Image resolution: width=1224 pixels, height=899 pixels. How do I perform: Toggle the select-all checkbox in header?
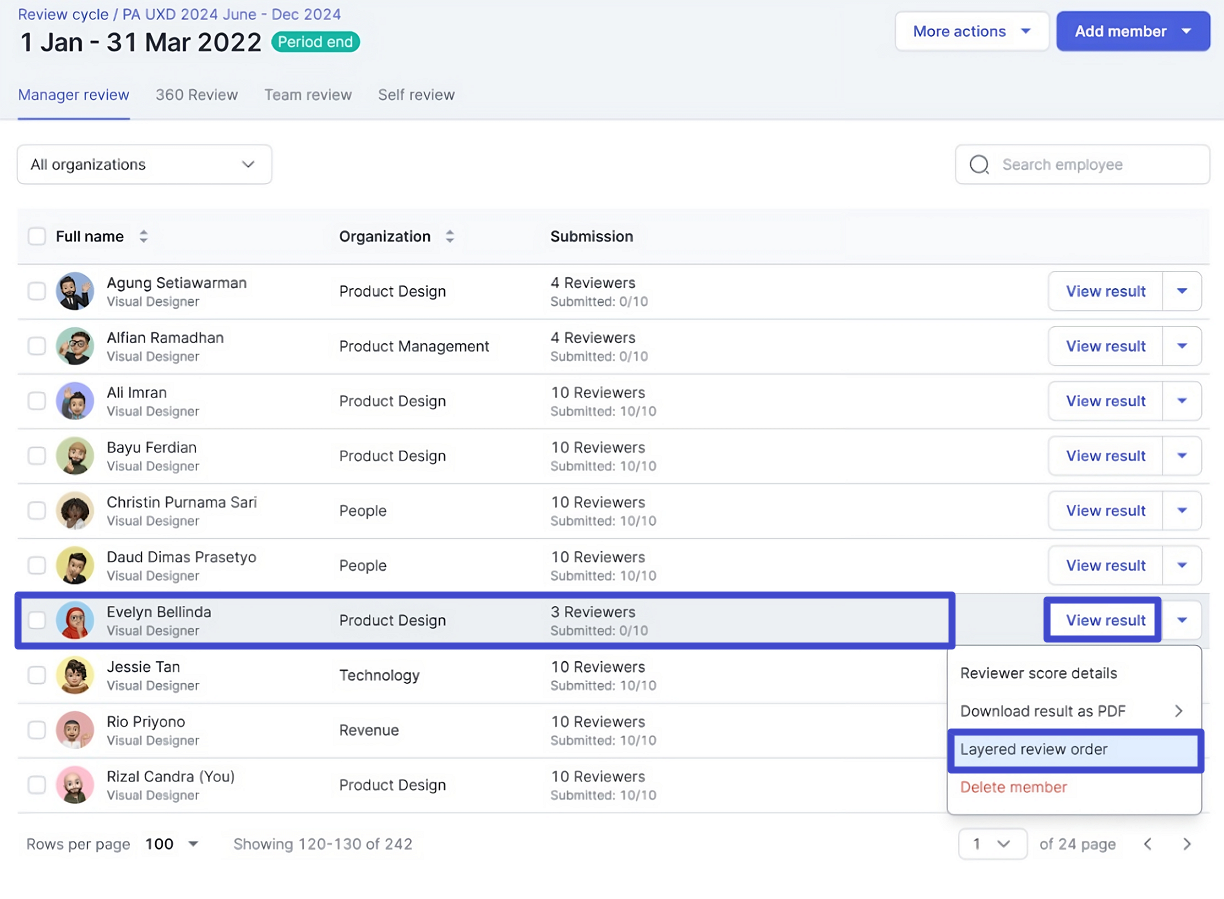click(37, 237)
